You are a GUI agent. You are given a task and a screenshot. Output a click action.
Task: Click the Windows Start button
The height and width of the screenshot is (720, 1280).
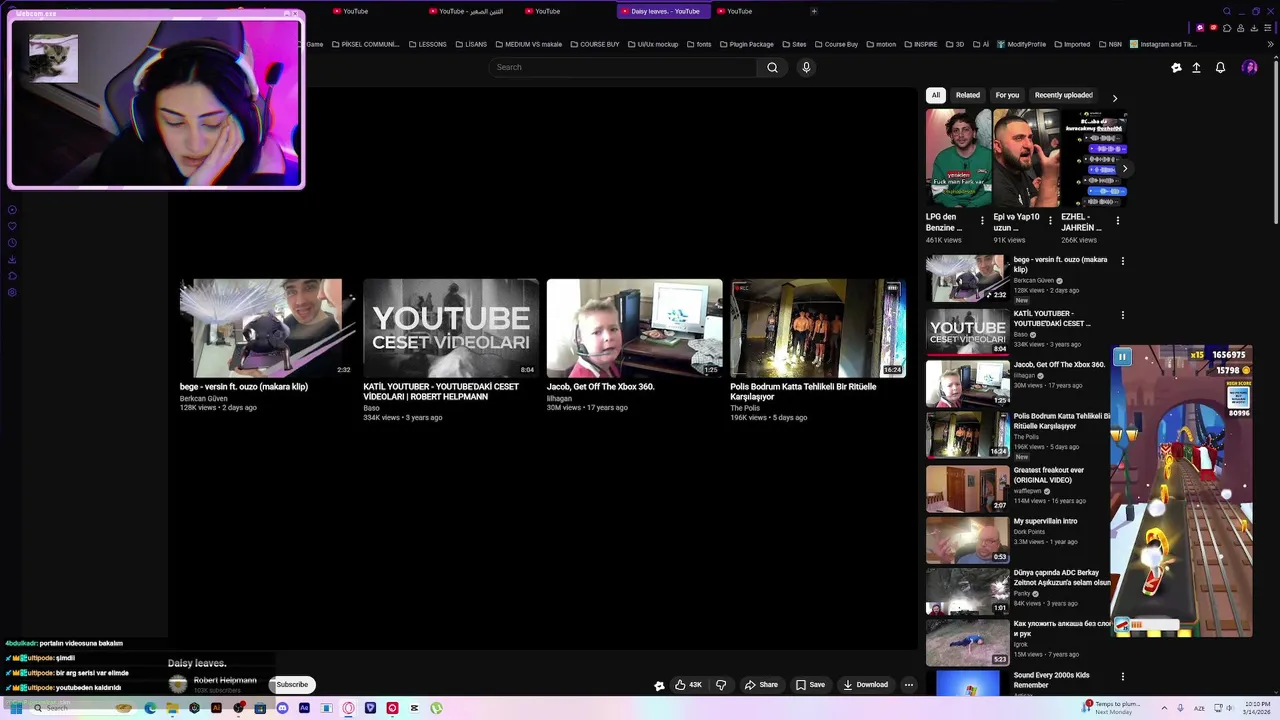click(x=16, y=708)
